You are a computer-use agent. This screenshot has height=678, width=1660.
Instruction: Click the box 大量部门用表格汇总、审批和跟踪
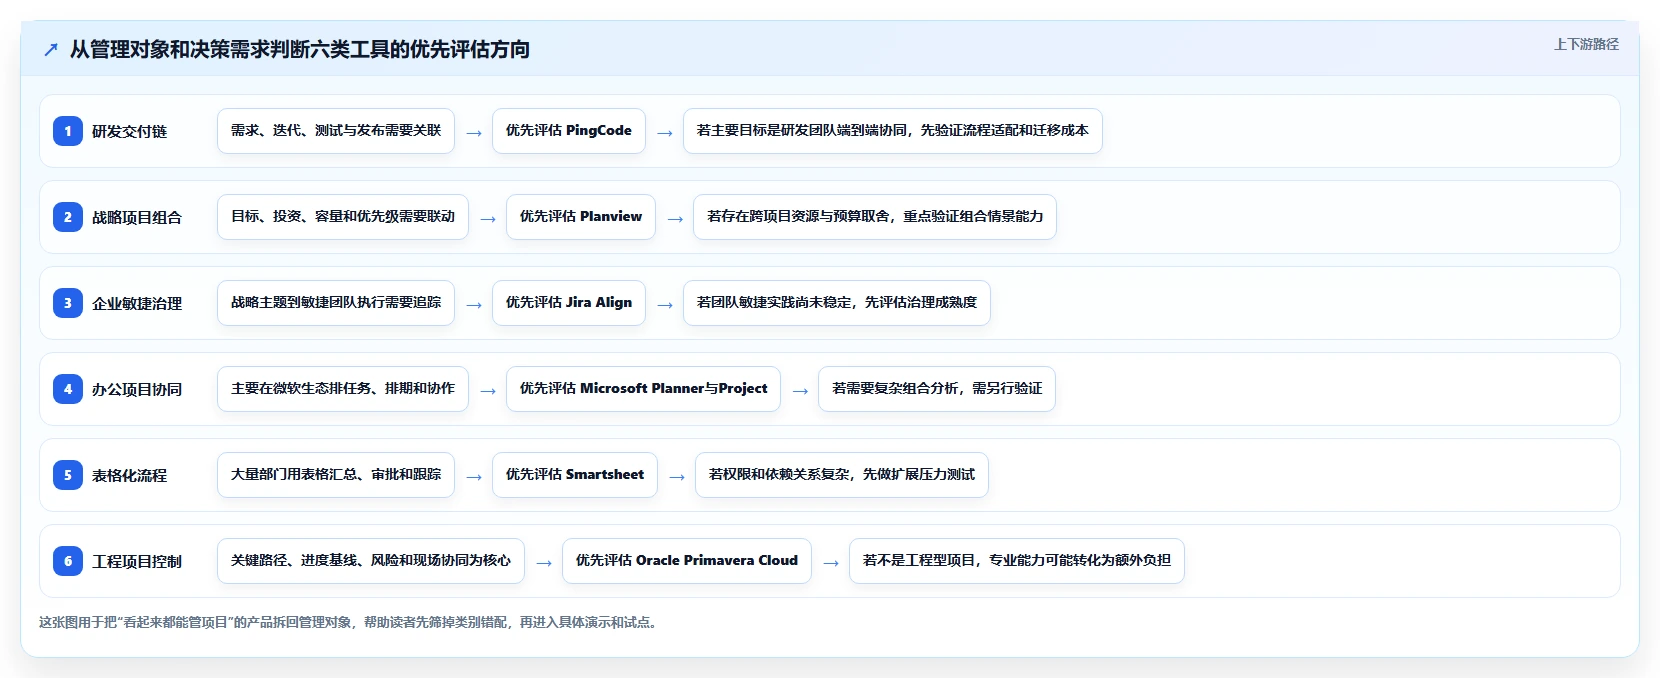(336, 475)
